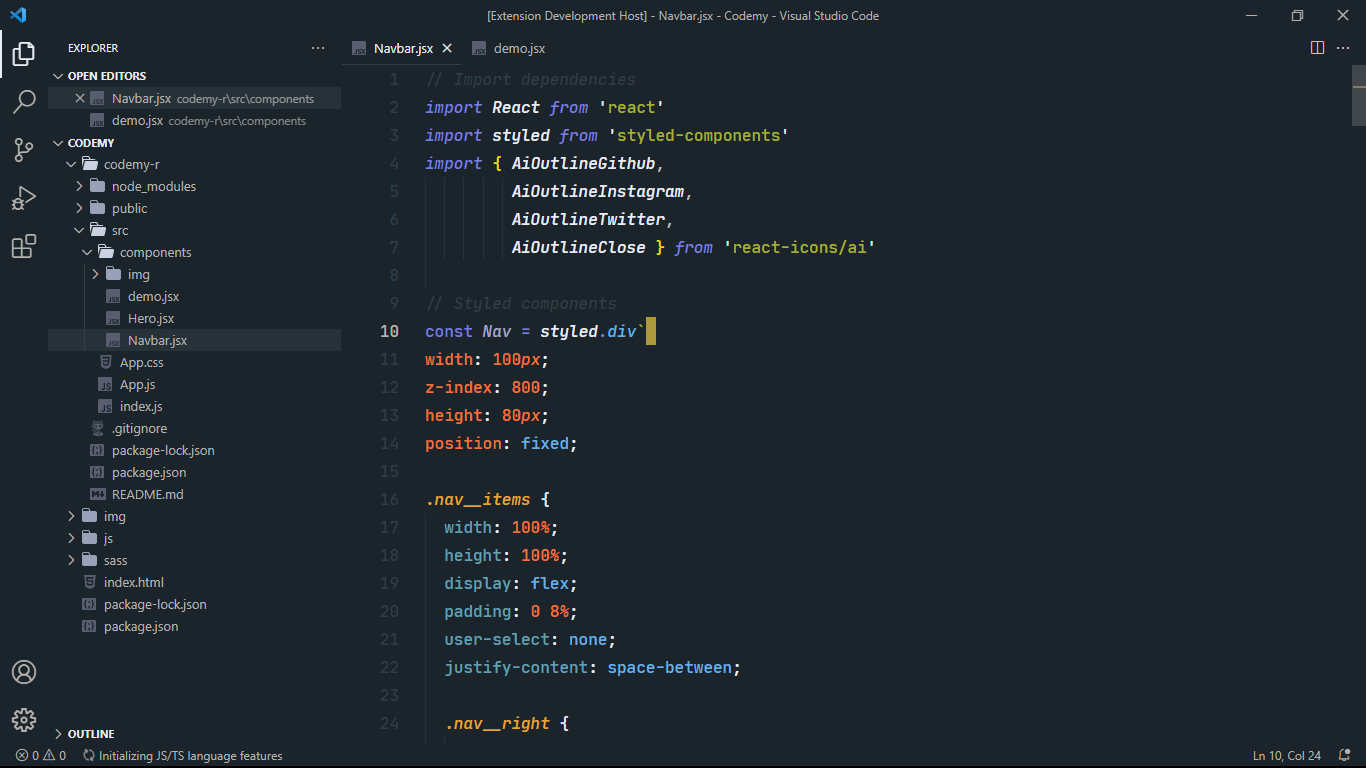This screenshot has width=1366, height=768.
Task: Select Navbar.jsx in file tree
Action: tap(194, 340)
